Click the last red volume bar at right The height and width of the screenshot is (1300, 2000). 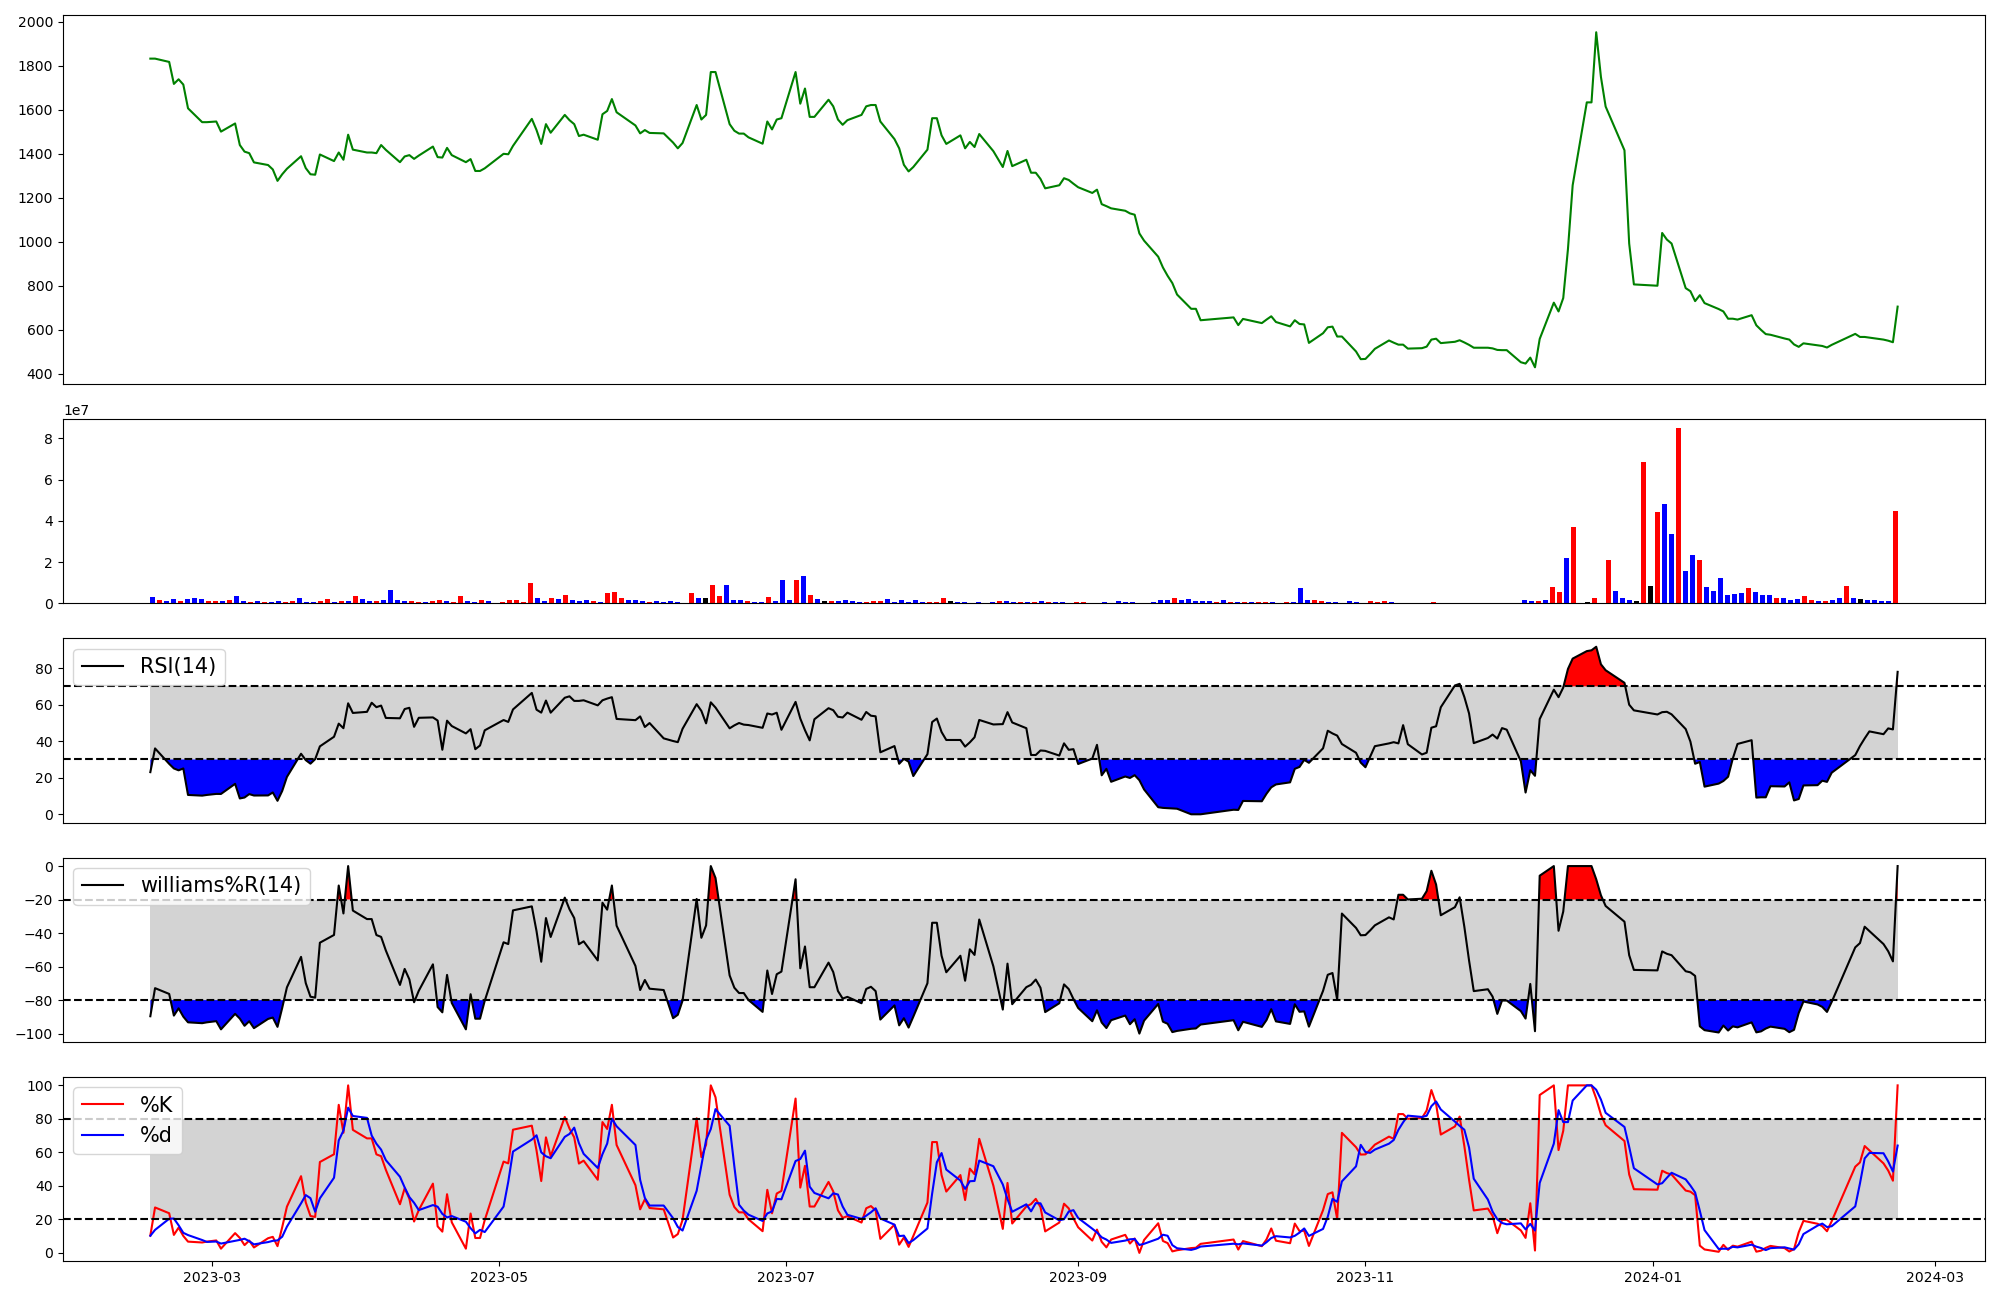[1895, 557]
